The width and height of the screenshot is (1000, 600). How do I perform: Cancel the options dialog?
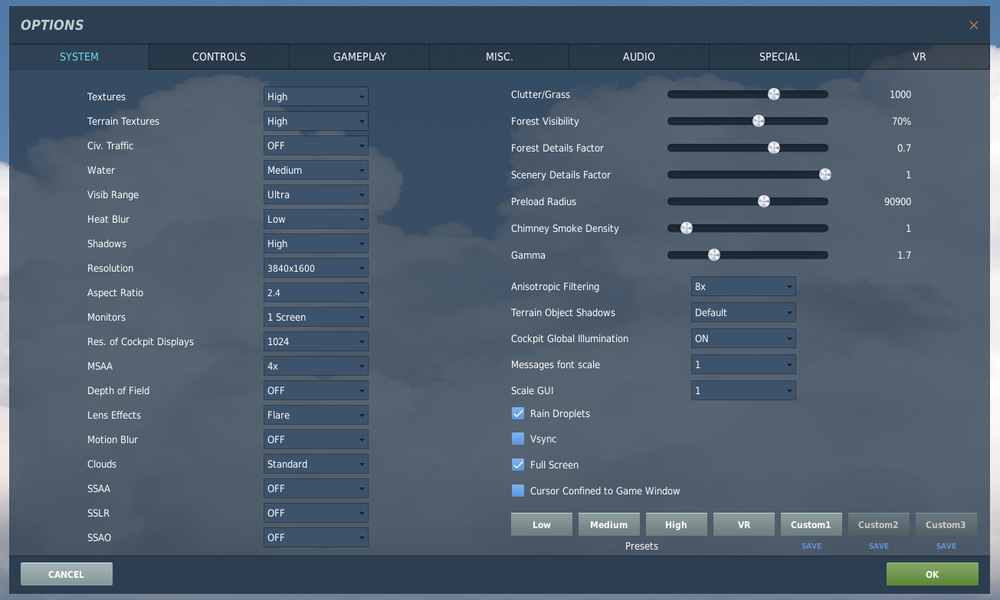click(x=66, y=574)
